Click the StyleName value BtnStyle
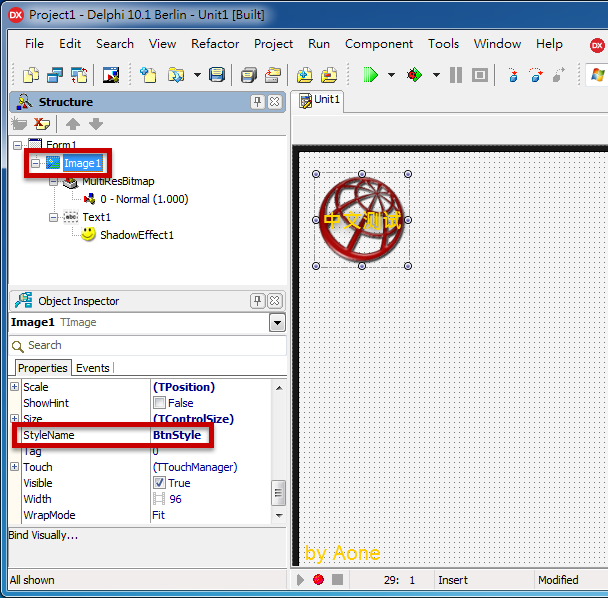The image size is (608, 598). click(177, 435)
